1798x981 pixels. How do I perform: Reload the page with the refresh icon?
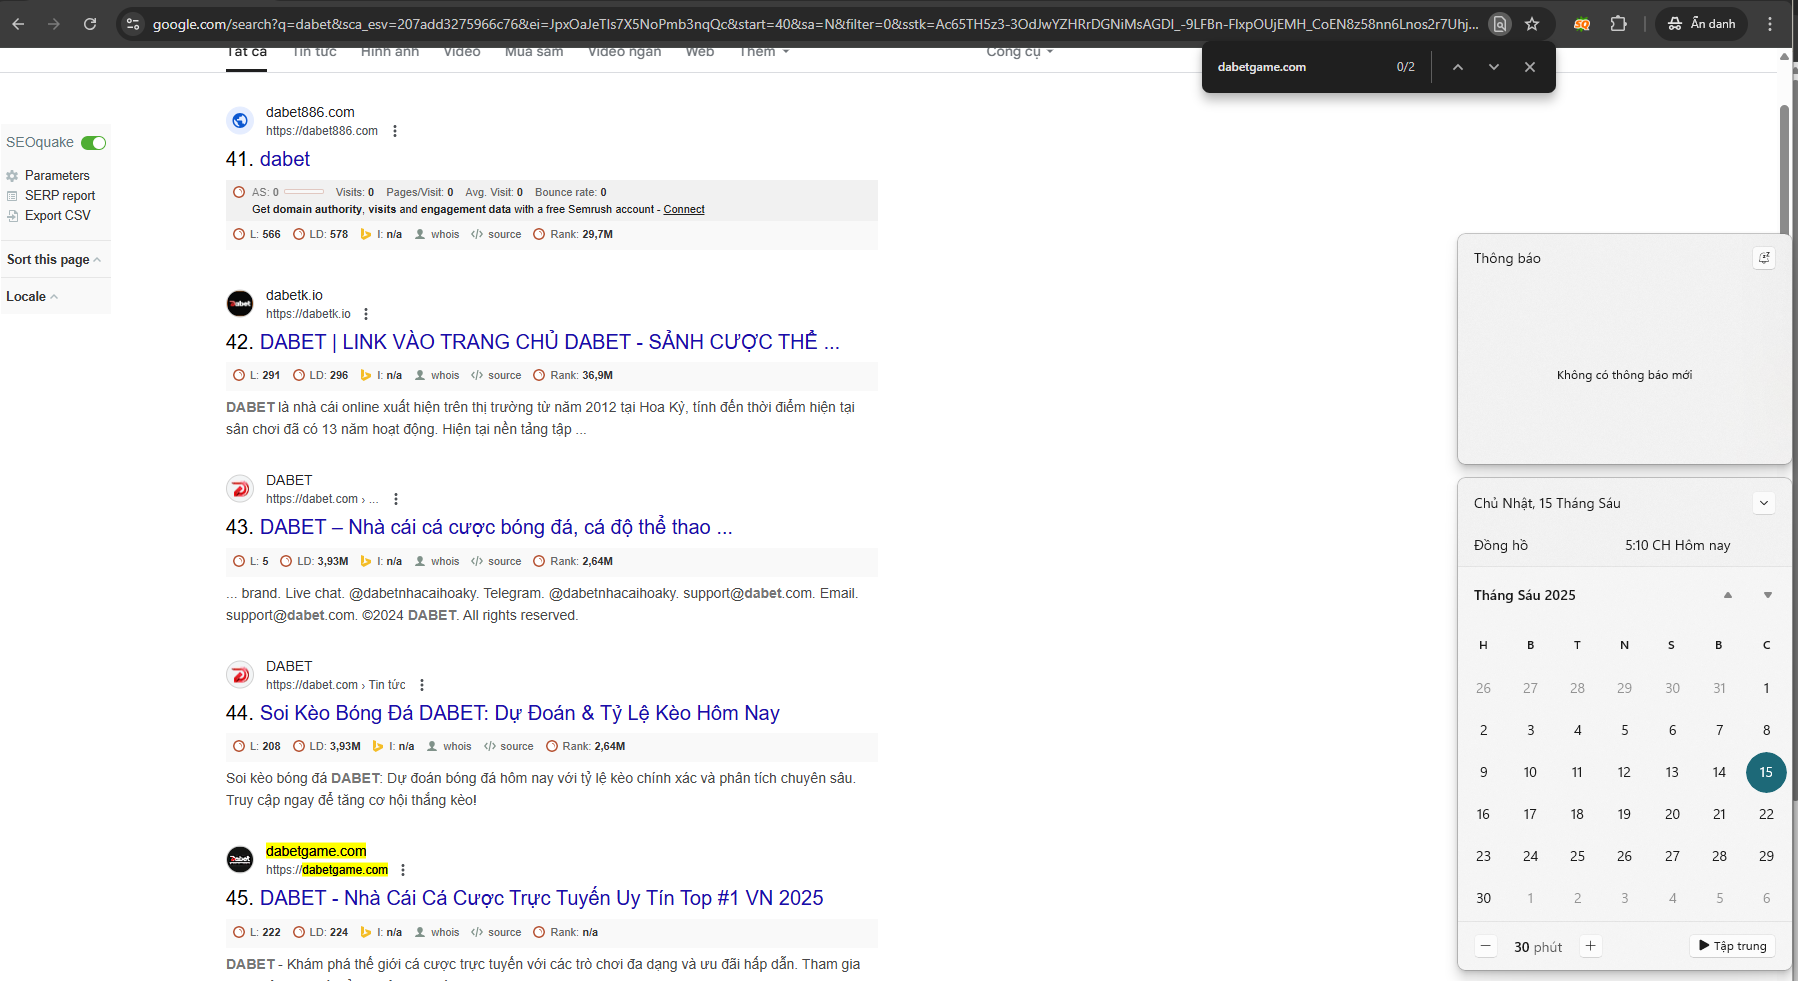coord(90,24)
